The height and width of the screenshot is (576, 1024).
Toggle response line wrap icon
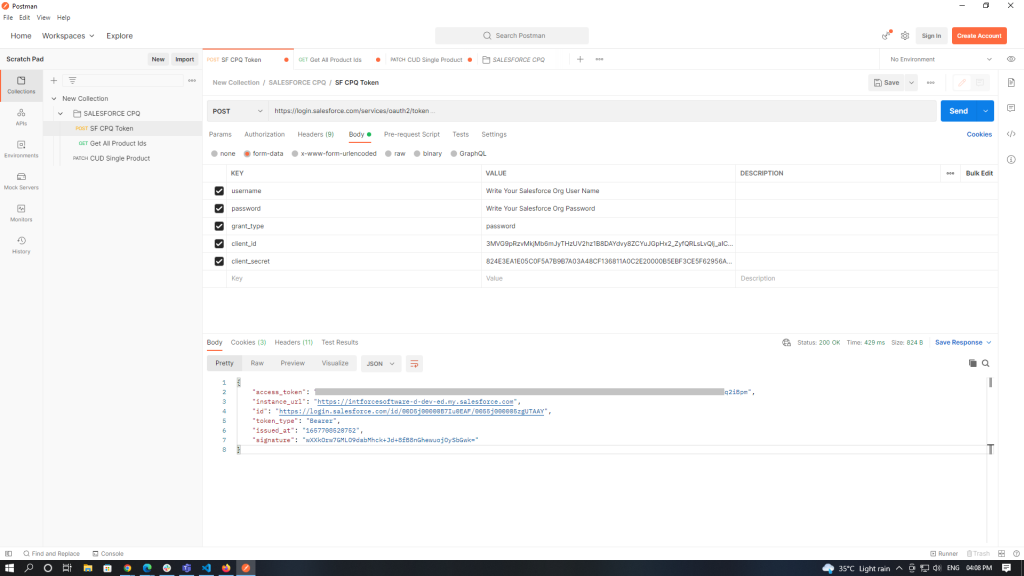point(414,364)
